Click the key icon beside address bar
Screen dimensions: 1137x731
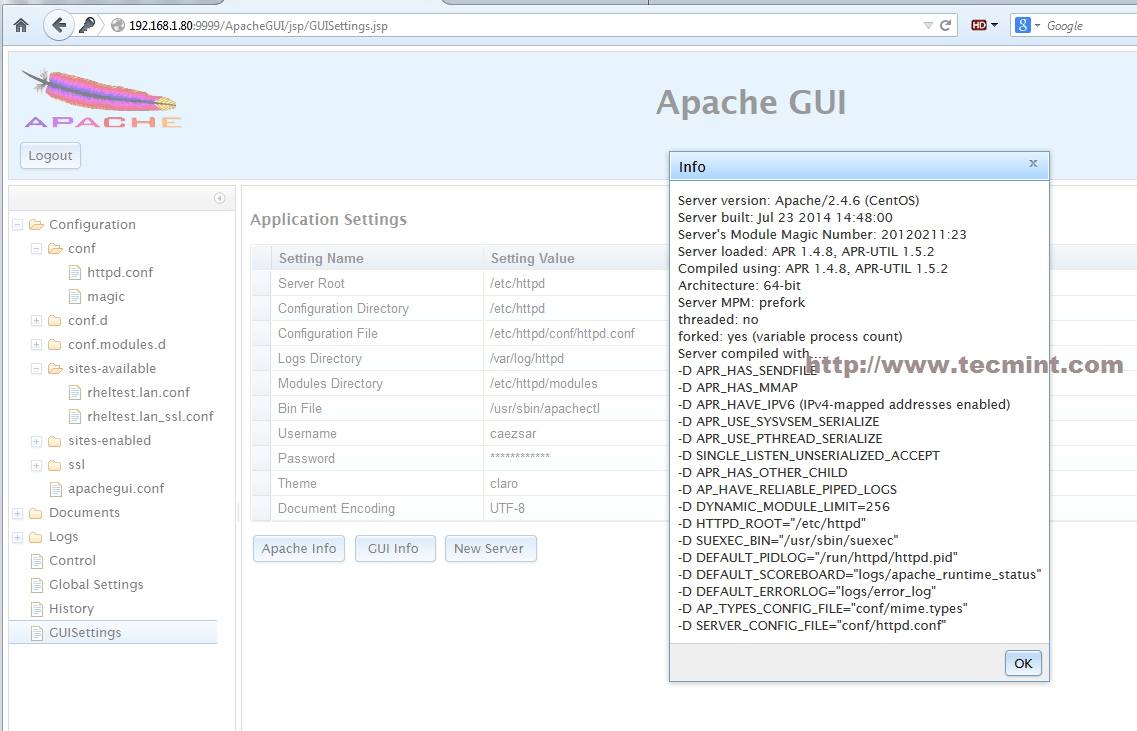[x=87, y=25]
